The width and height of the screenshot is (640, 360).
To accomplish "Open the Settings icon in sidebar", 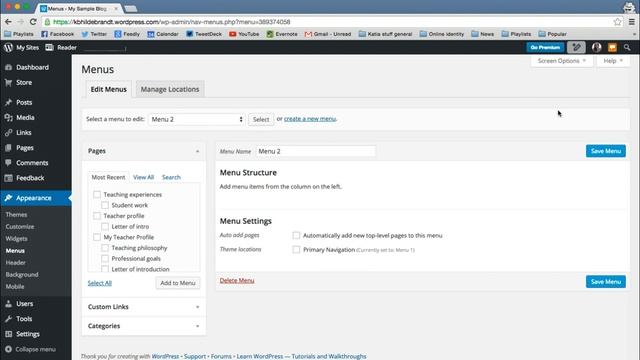I will click(x=8, y=334).
